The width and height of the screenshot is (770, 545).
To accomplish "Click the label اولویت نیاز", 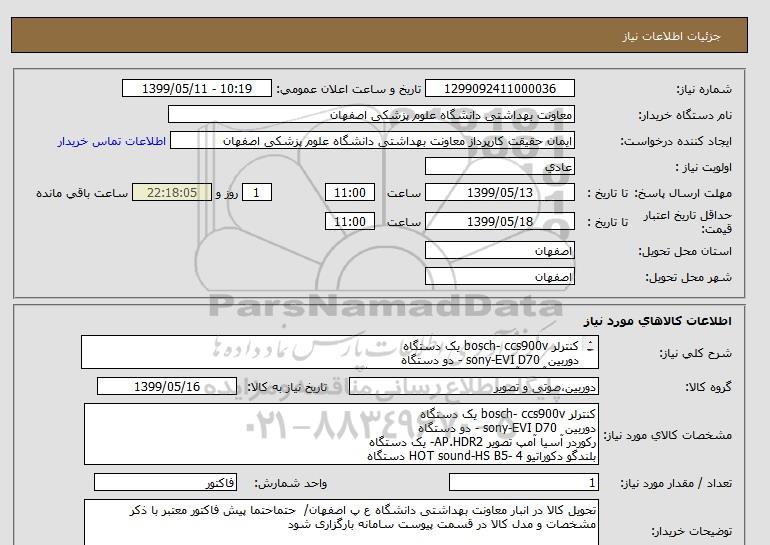I will 703,167.
